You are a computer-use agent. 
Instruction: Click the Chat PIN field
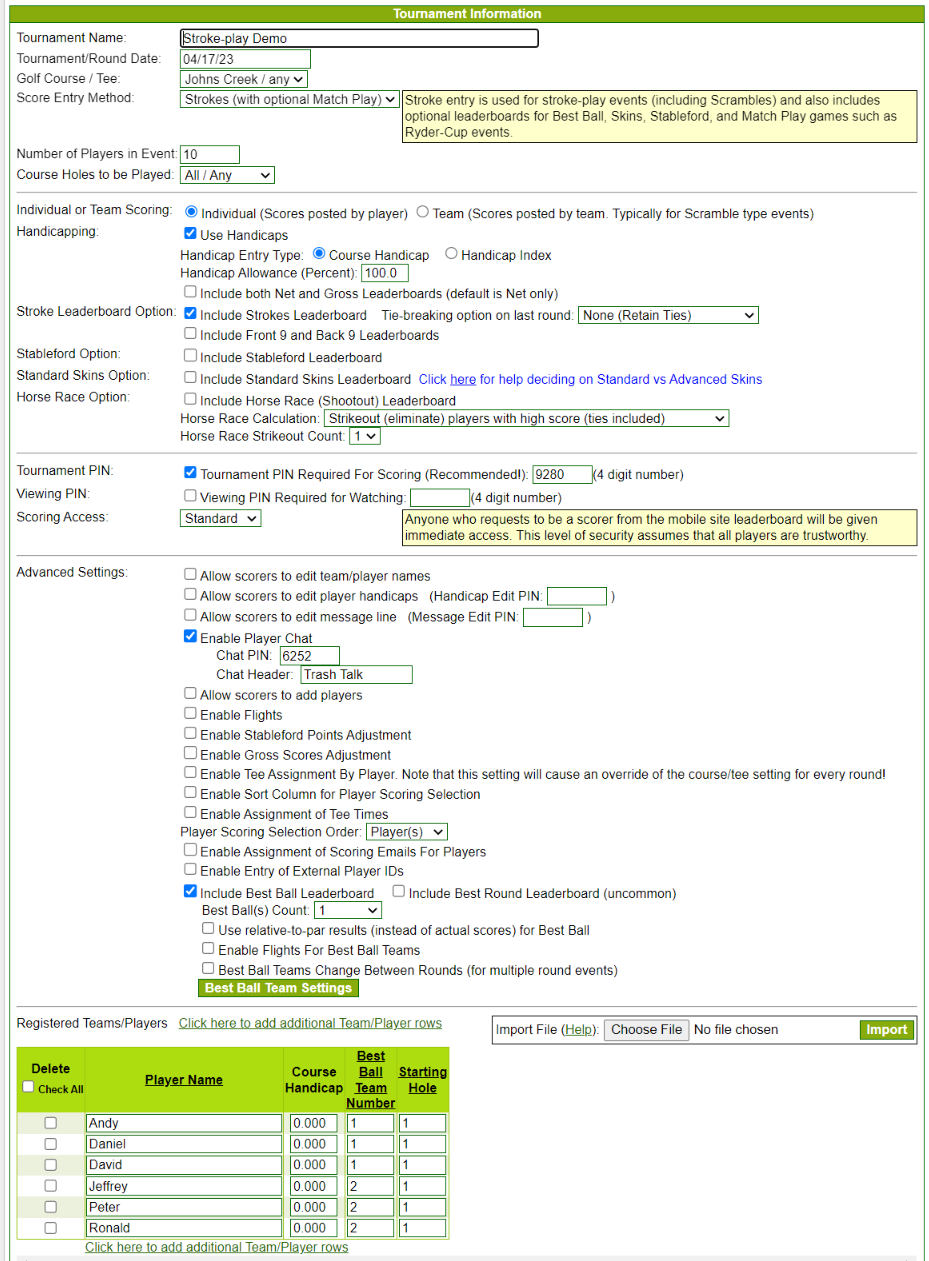(310, 656)
